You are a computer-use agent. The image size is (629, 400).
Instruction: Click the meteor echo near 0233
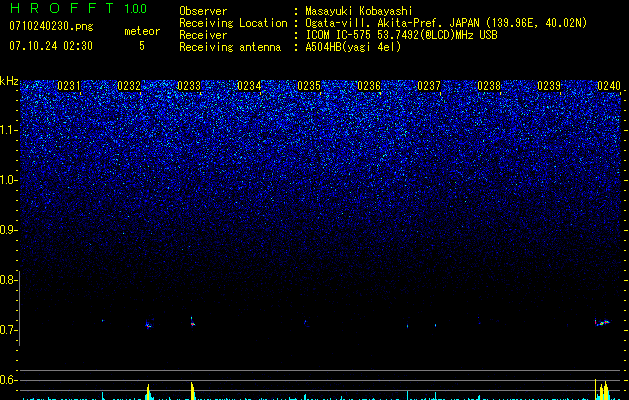click(193, 322)
